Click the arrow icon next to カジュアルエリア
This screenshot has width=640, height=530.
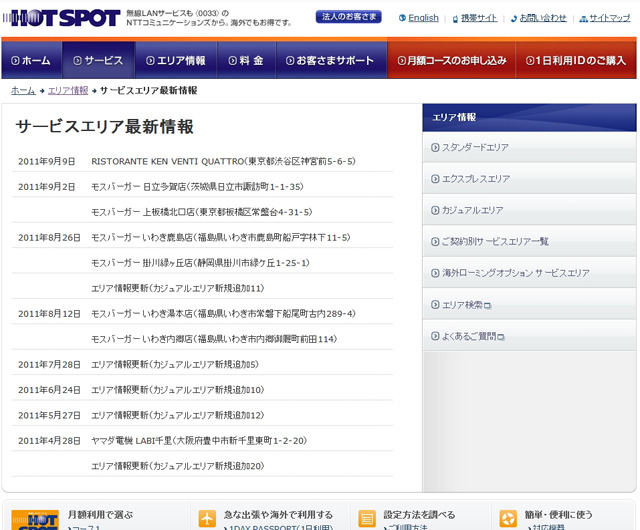435,210
